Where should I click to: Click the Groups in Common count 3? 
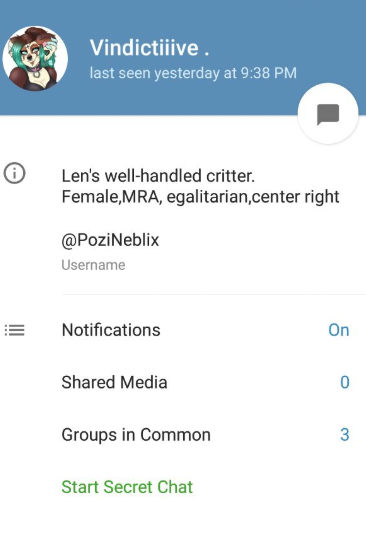345,435
